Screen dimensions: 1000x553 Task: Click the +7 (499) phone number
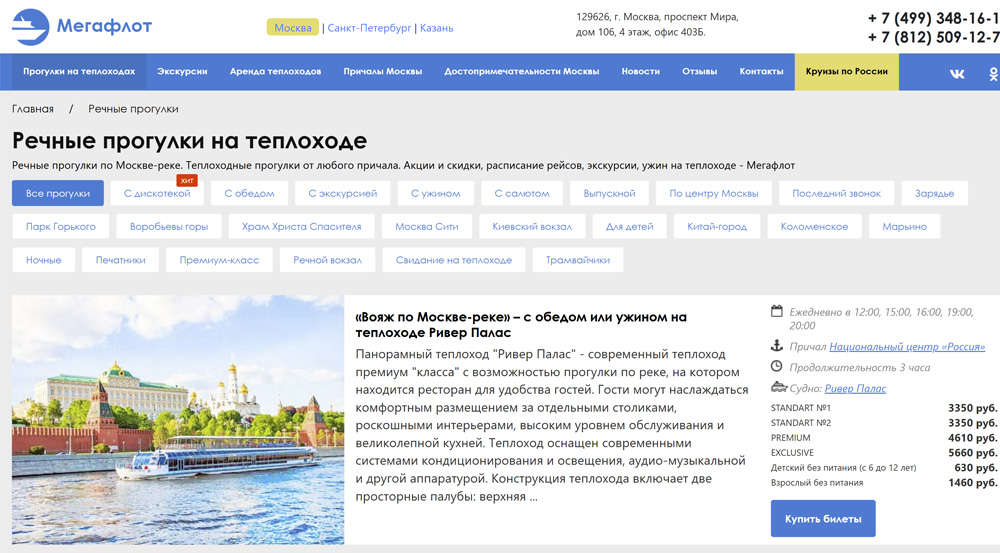tap(934, 18)
